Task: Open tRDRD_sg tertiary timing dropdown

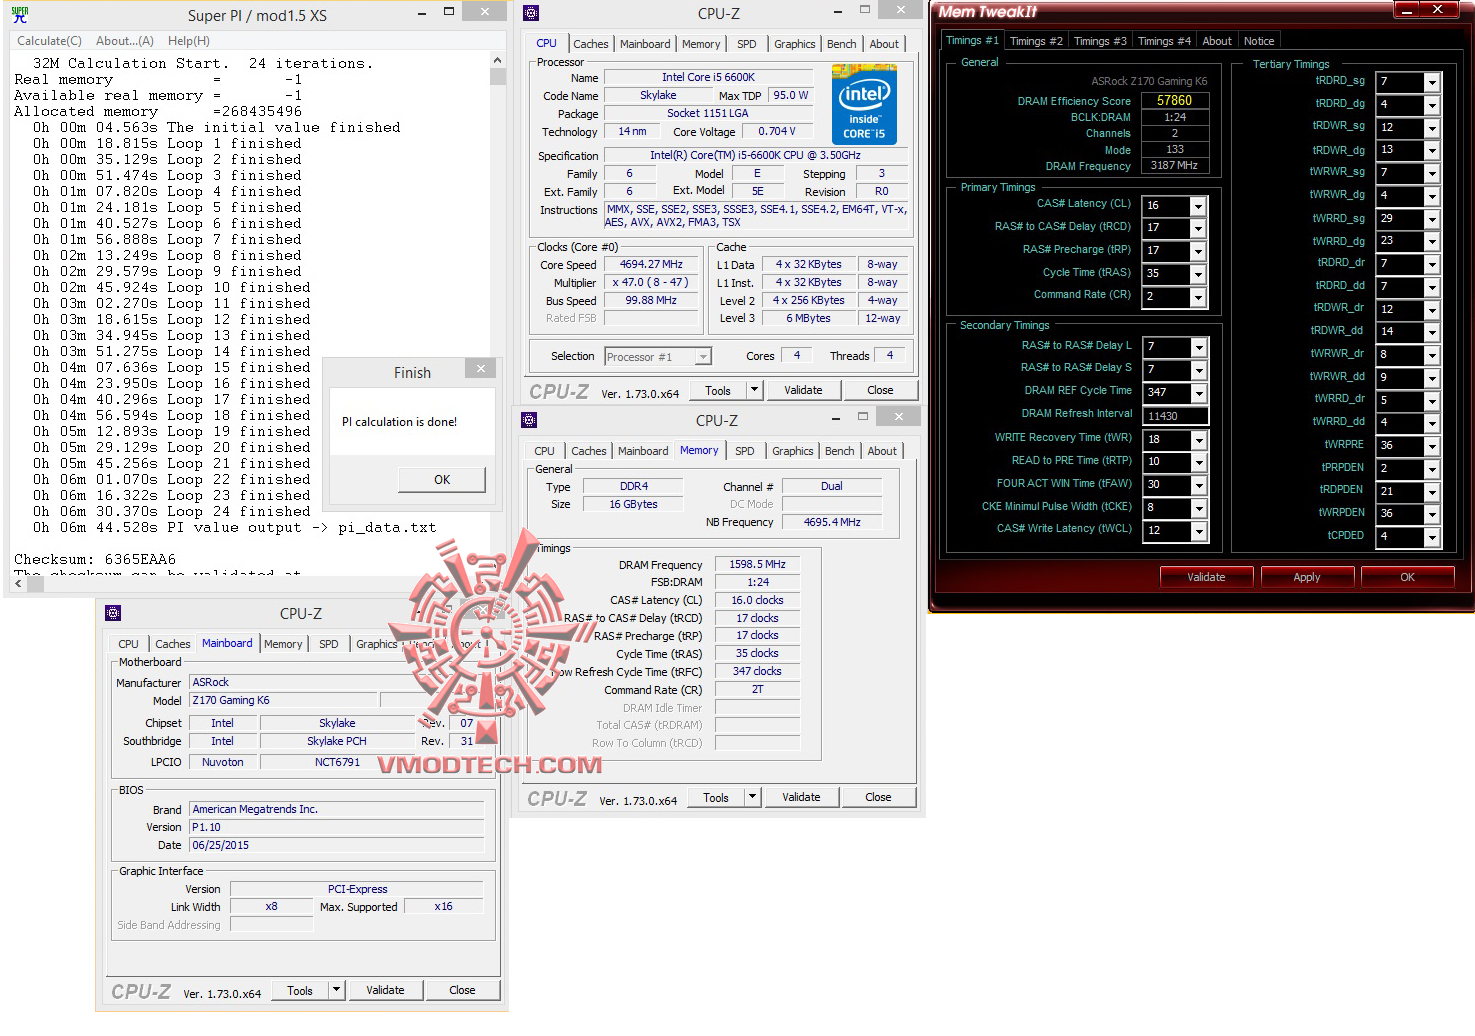Action: pyautogui.click(x=1432, y=82)
